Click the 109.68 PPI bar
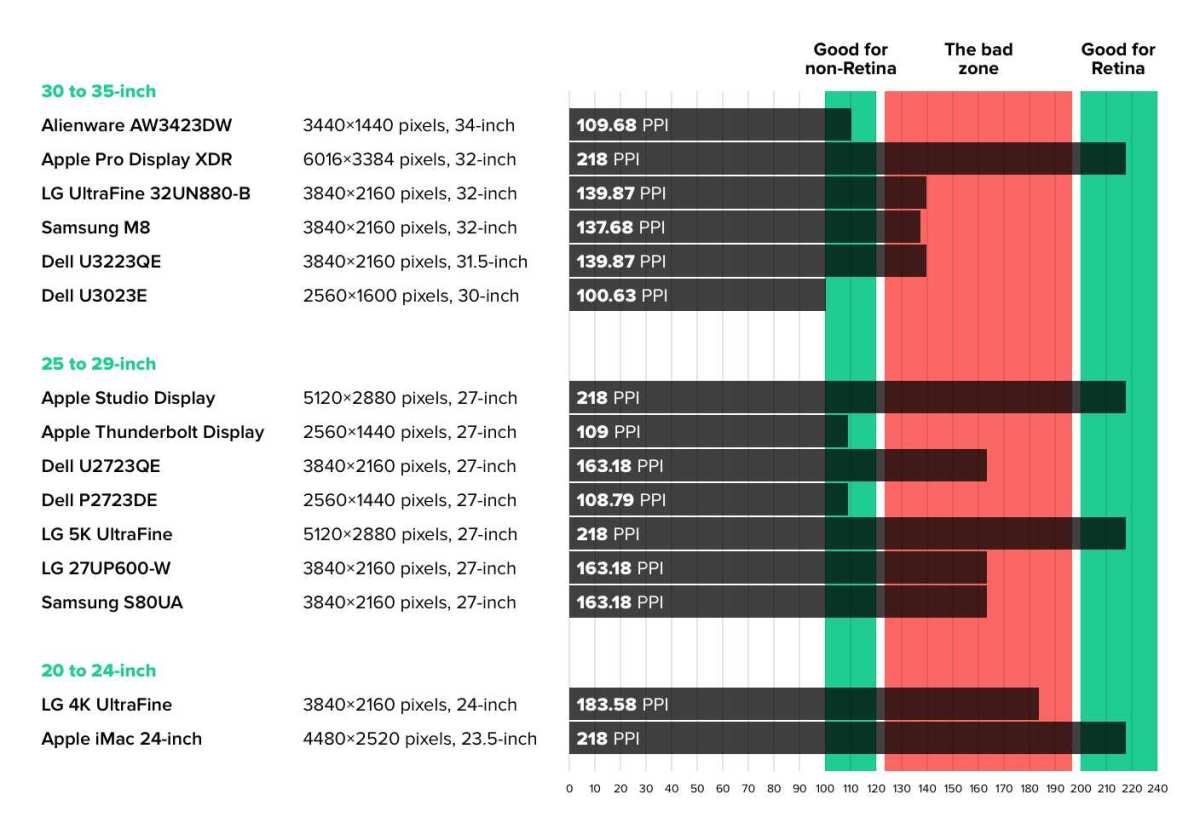 pos(710,125)
